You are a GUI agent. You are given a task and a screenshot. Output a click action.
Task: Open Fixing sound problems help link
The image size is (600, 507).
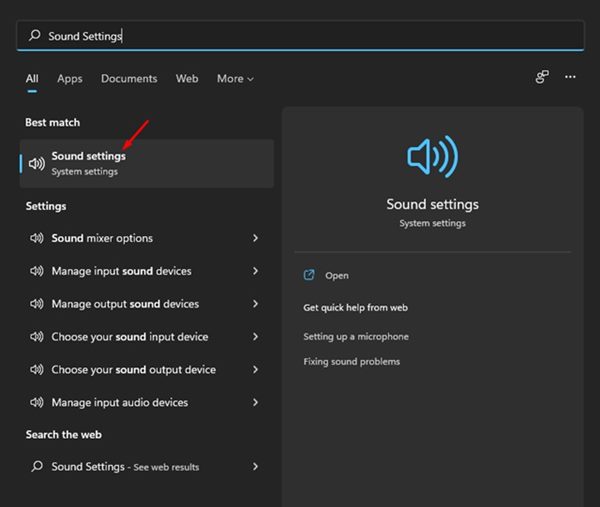click(351, 361)
